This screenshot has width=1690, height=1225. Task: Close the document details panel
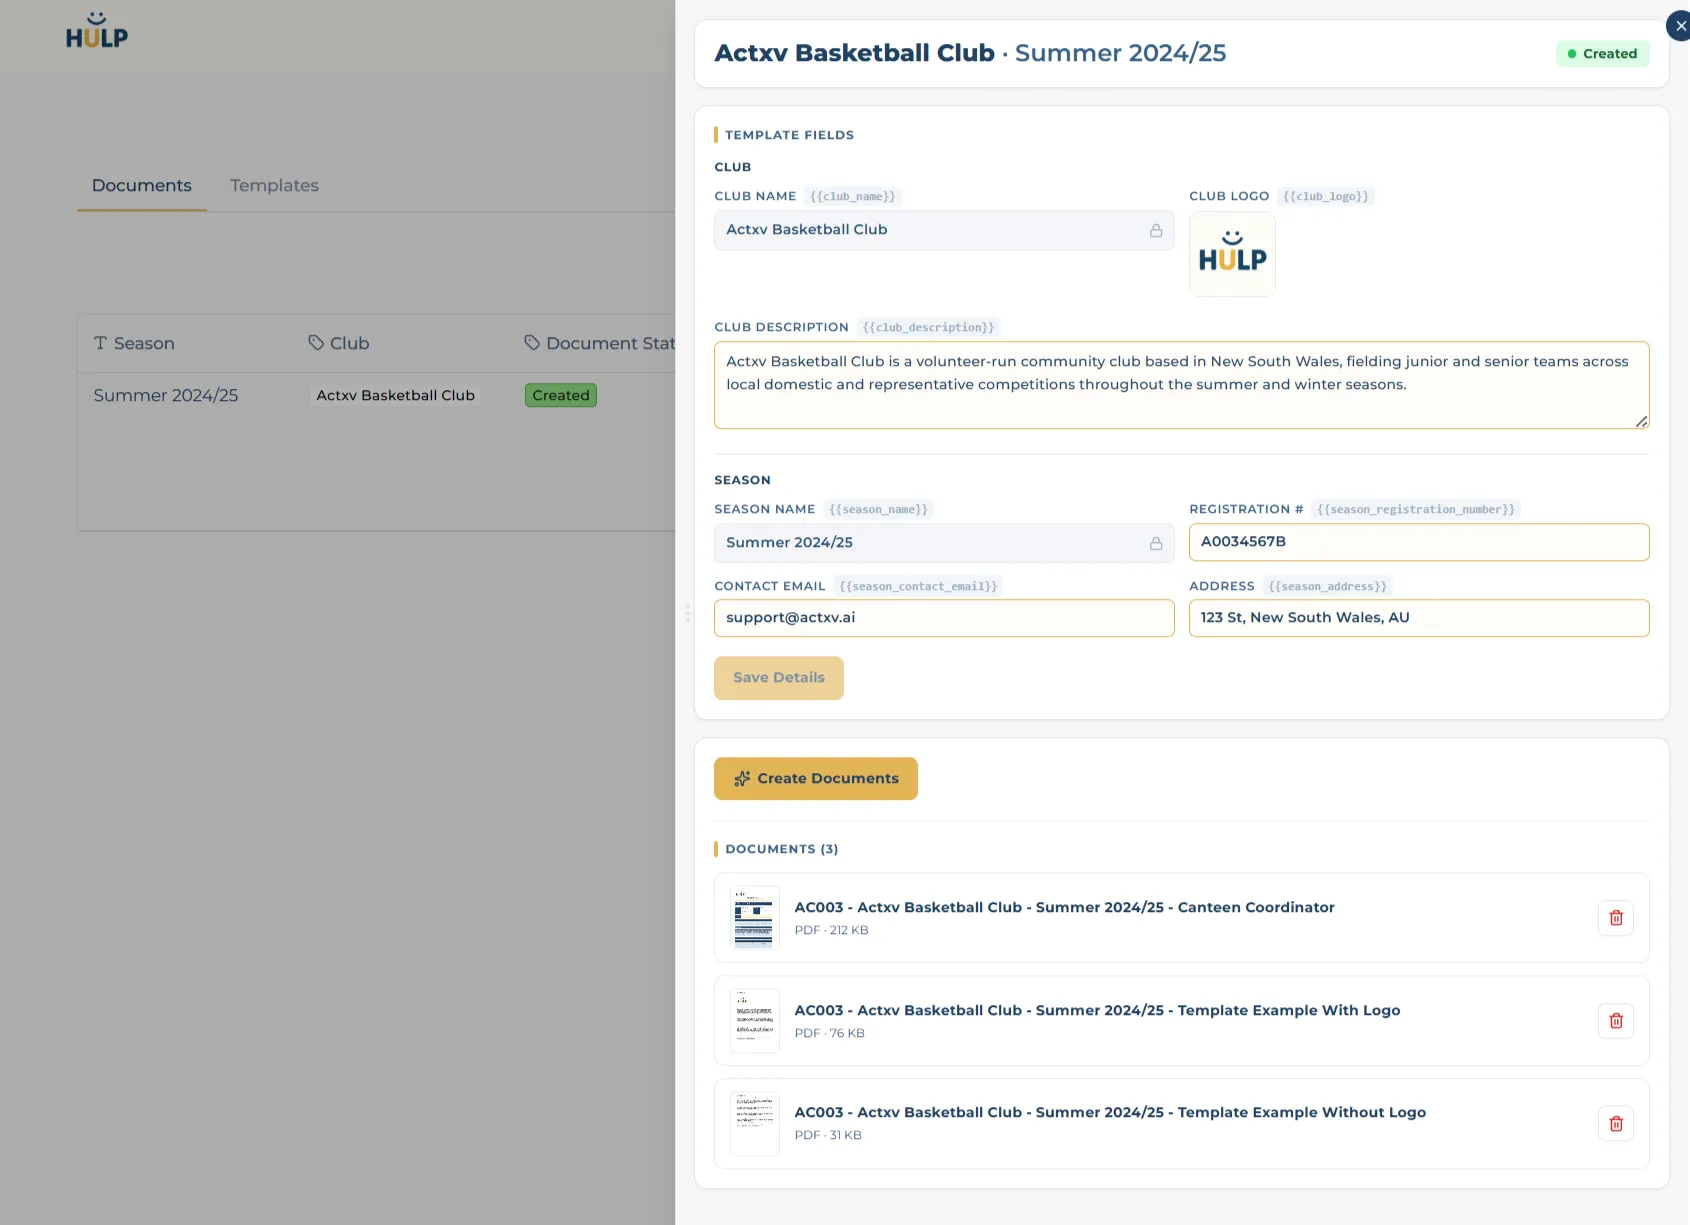tap(1680, 26)
